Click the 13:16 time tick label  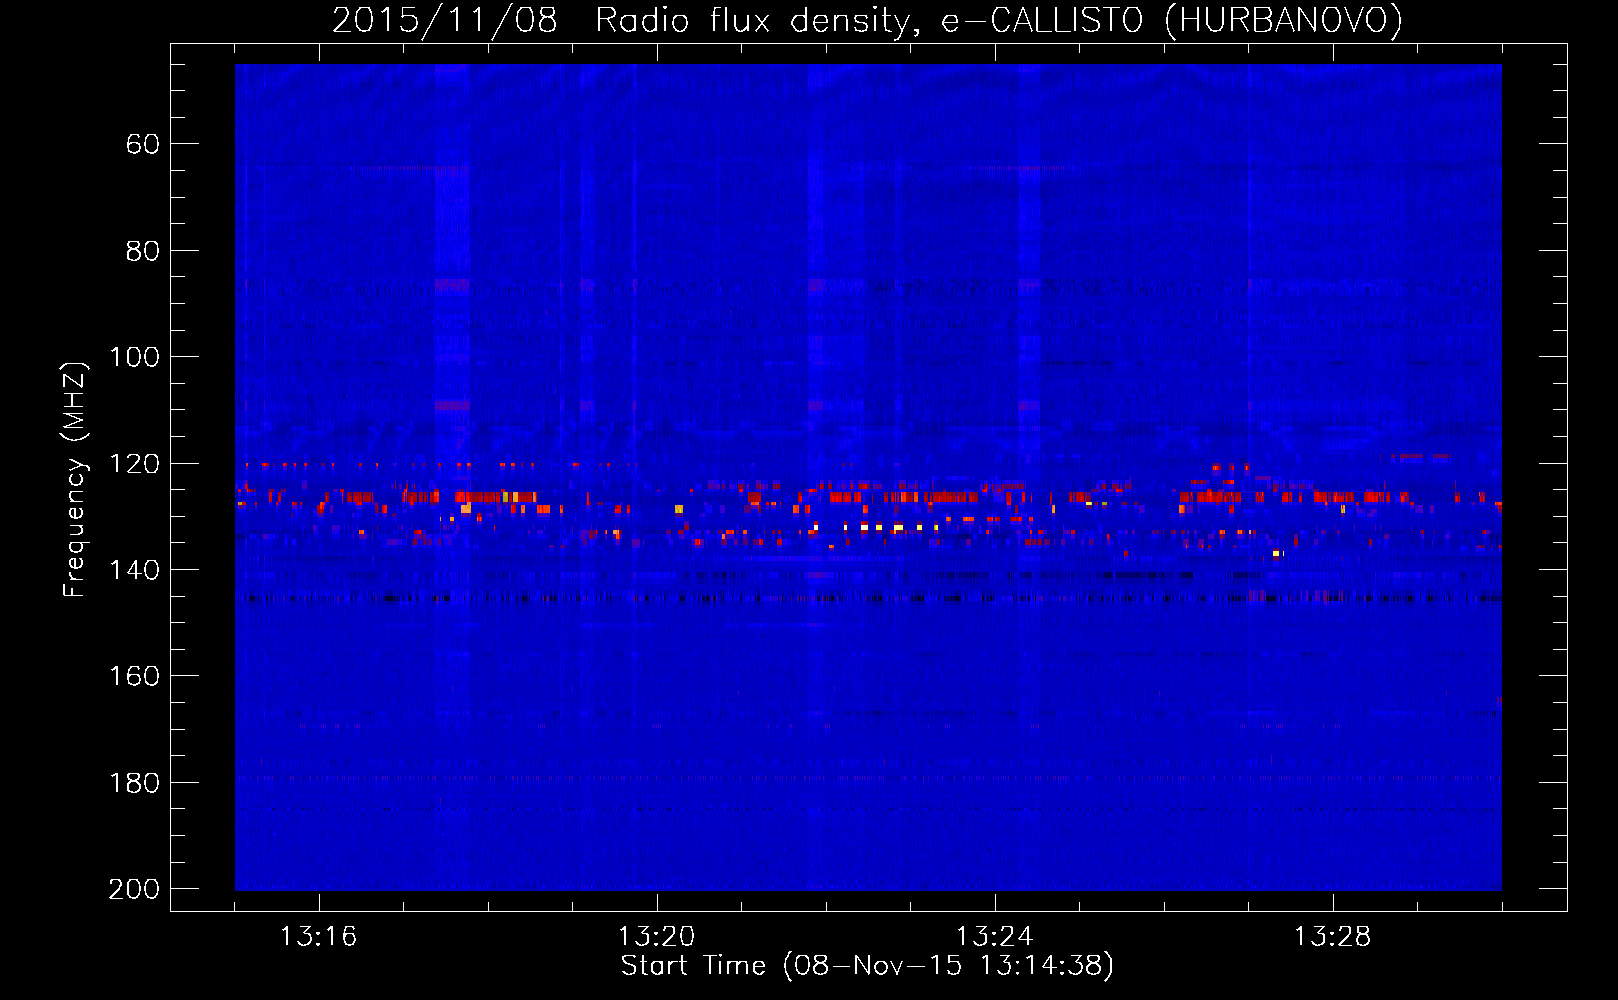[x=318, y=937]
